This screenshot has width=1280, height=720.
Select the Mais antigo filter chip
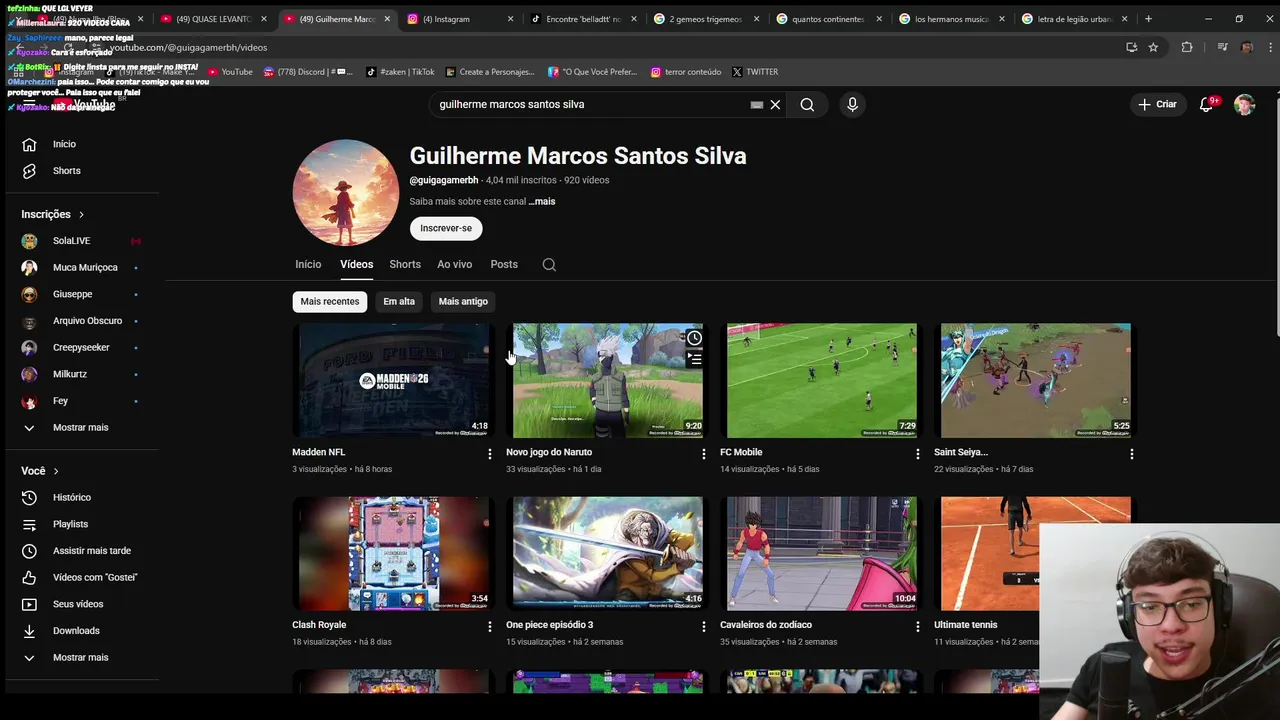pyautogui.click(x=463, y=302)
